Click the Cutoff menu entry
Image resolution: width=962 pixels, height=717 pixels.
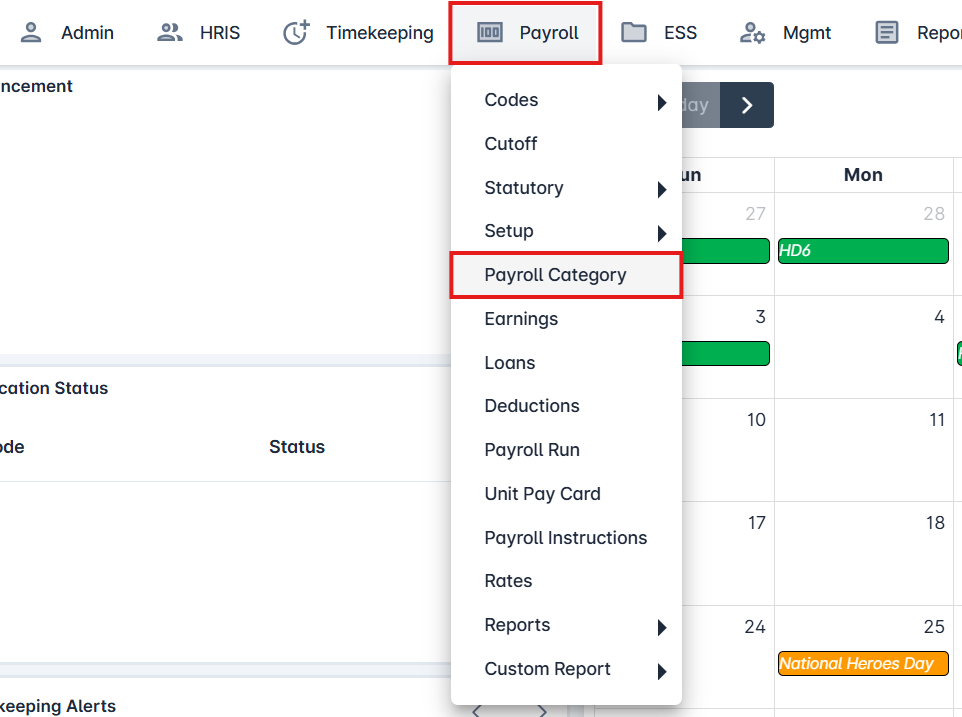pyautogui.click(x=511, y=144)
